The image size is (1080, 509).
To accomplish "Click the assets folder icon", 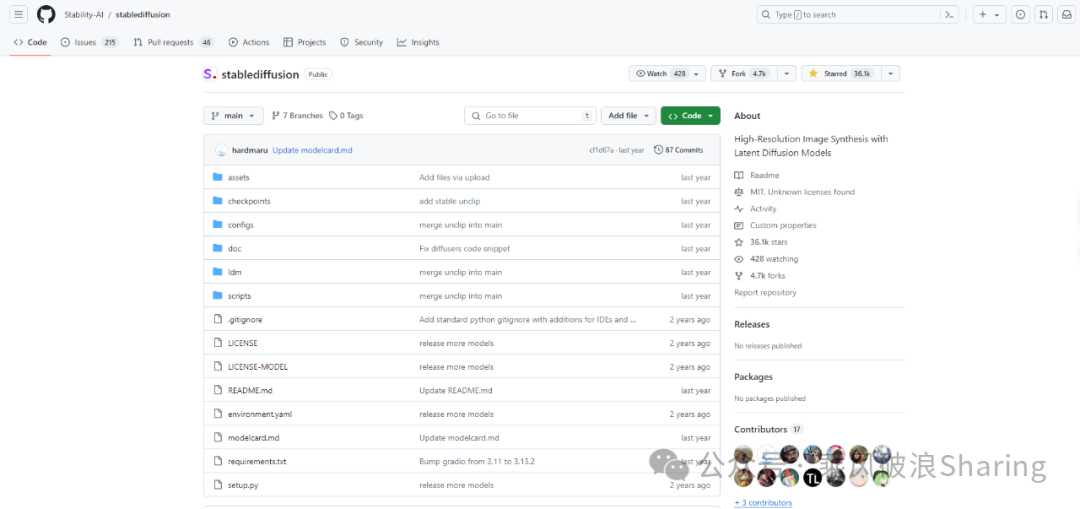I will [x=218, y=177].
